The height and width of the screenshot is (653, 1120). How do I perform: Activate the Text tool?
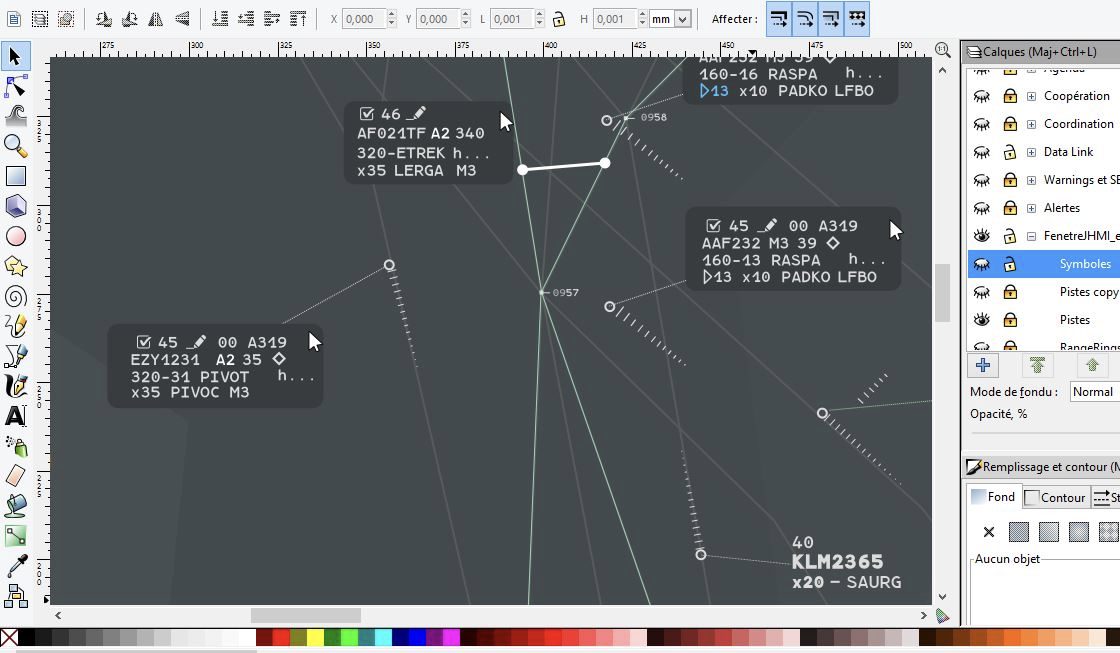(15, 416)
